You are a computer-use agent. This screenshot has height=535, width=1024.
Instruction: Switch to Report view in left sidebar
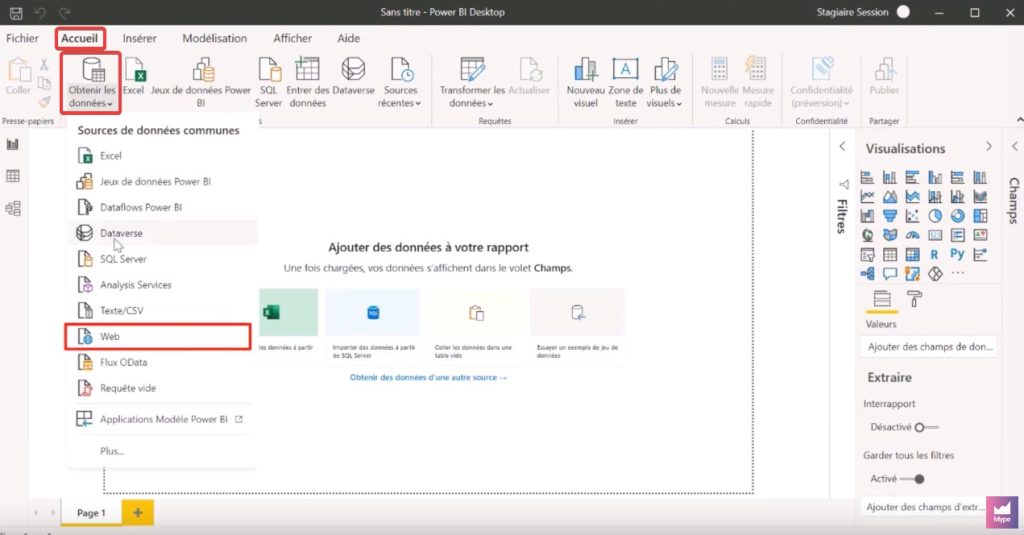point(13,144)
